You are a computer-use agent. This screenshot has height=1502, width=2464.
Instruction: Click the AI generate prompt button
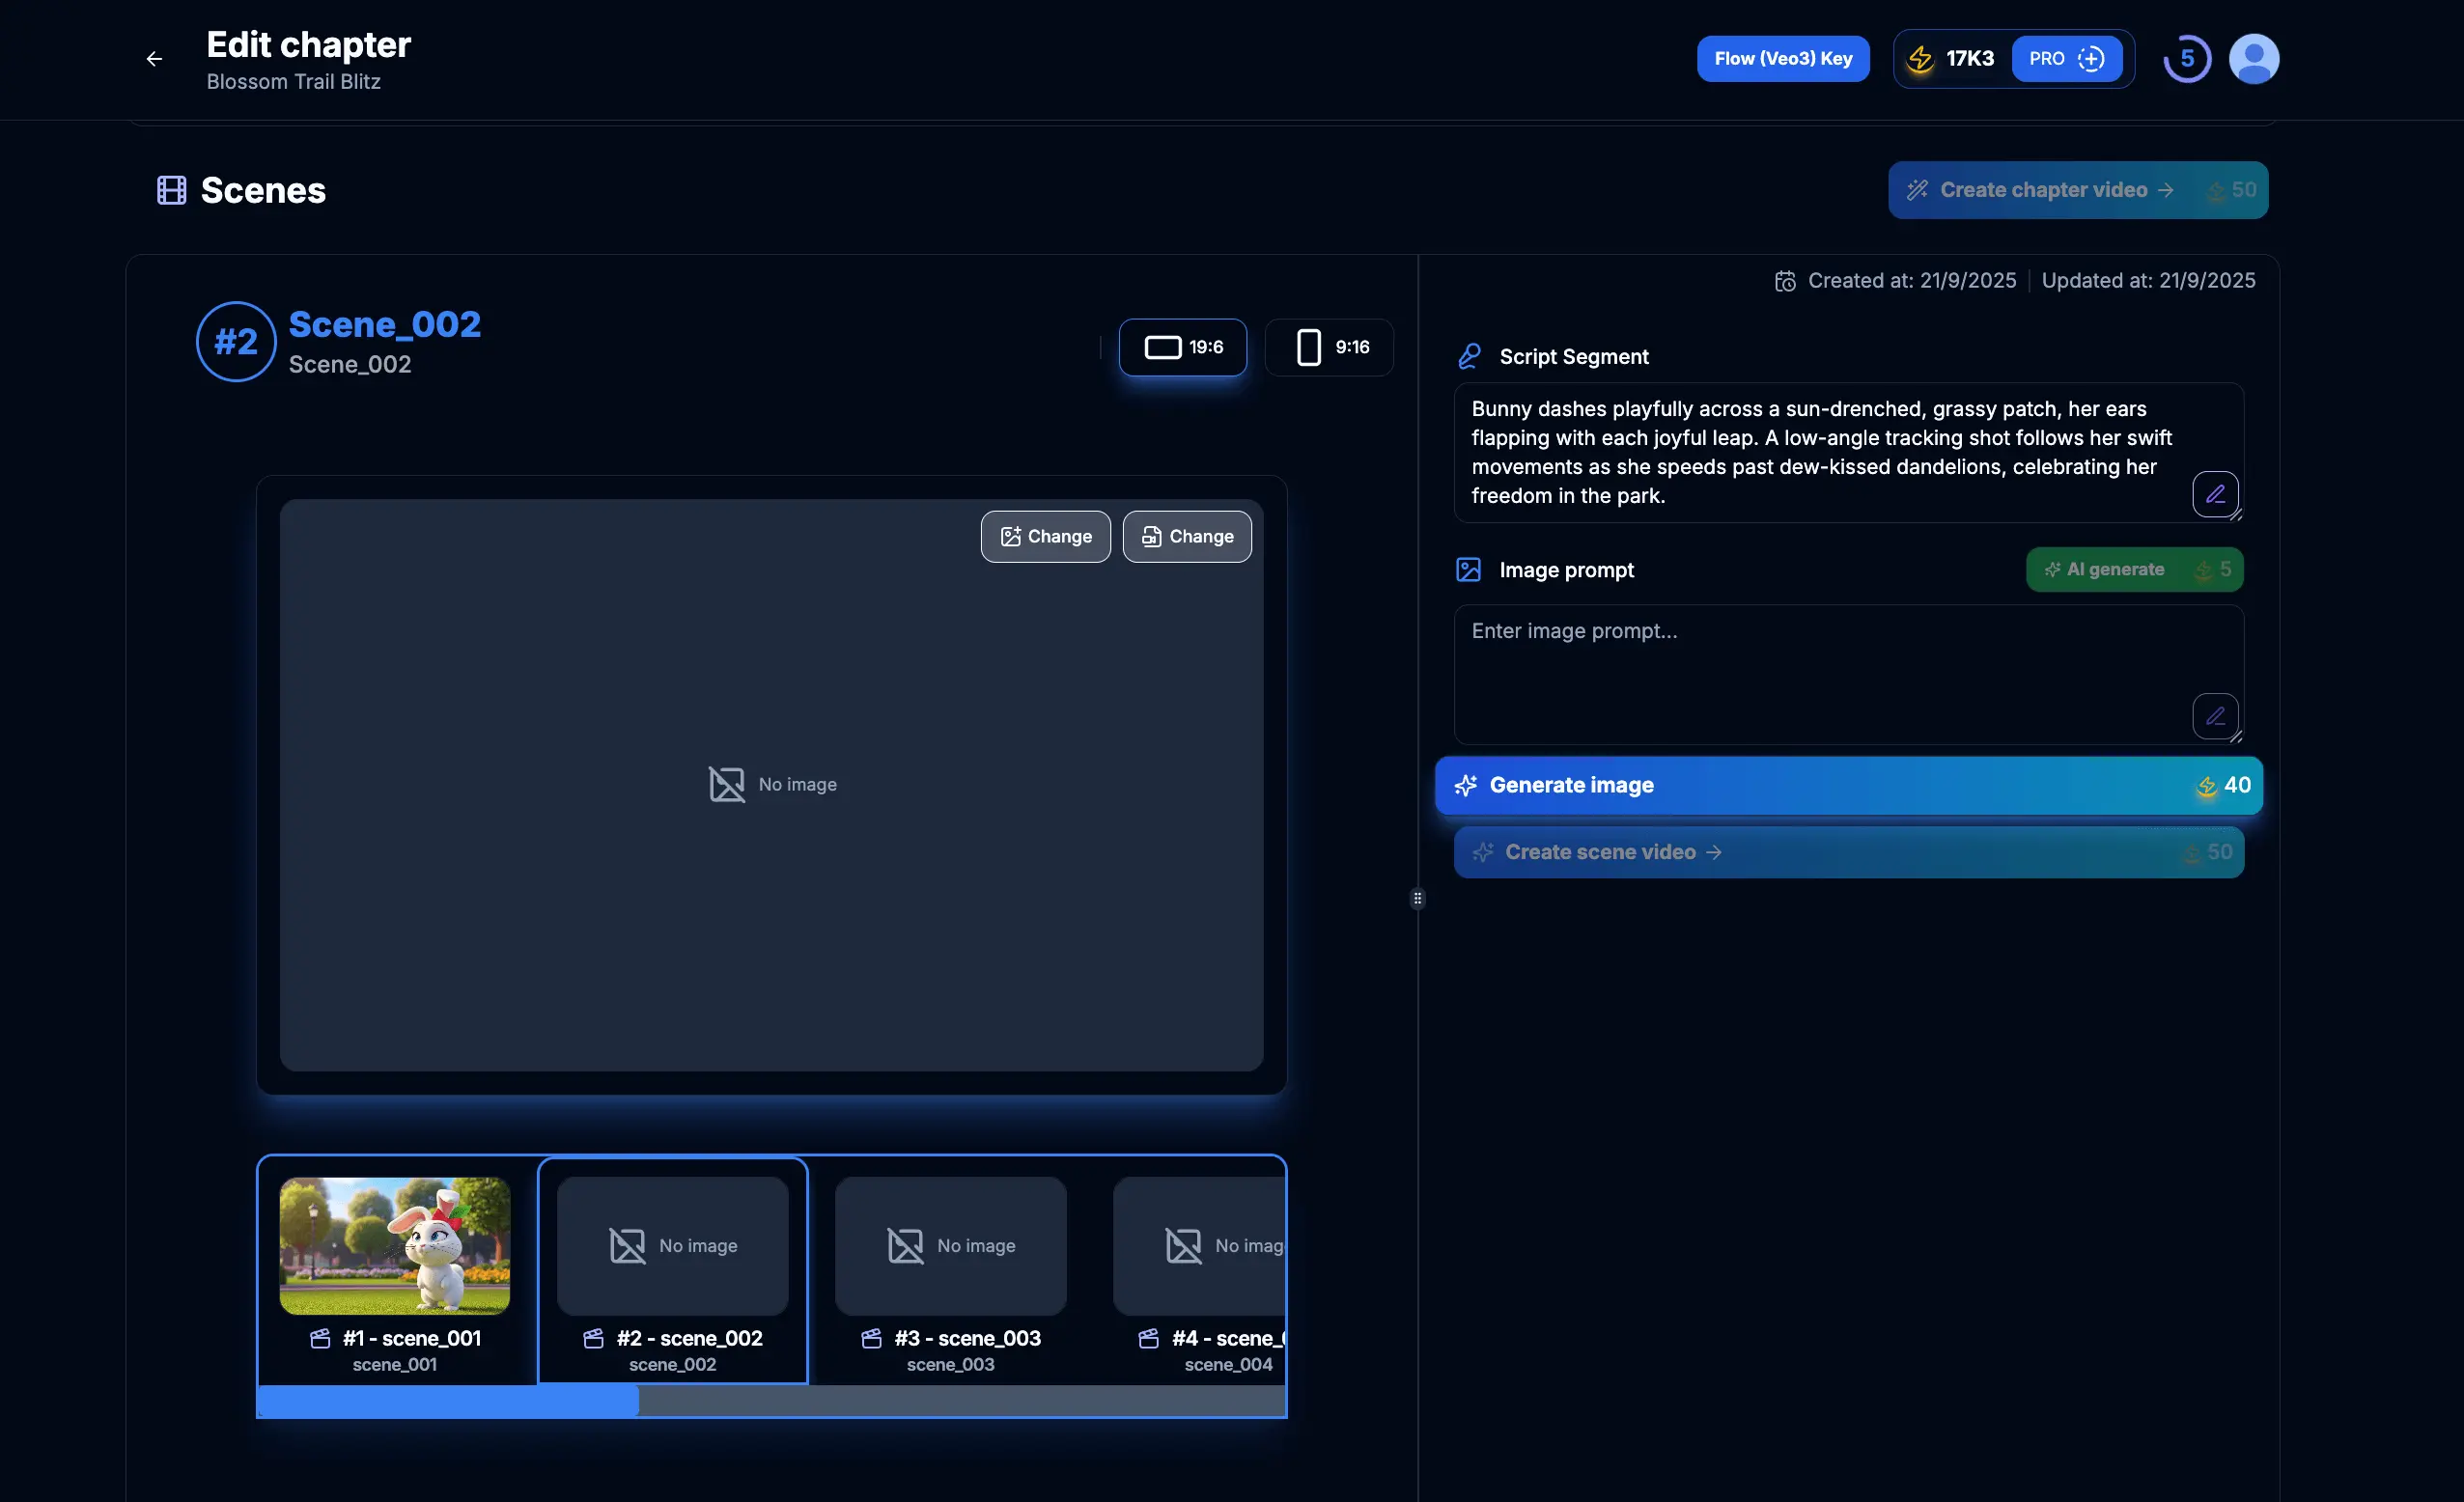[2134, 570]
